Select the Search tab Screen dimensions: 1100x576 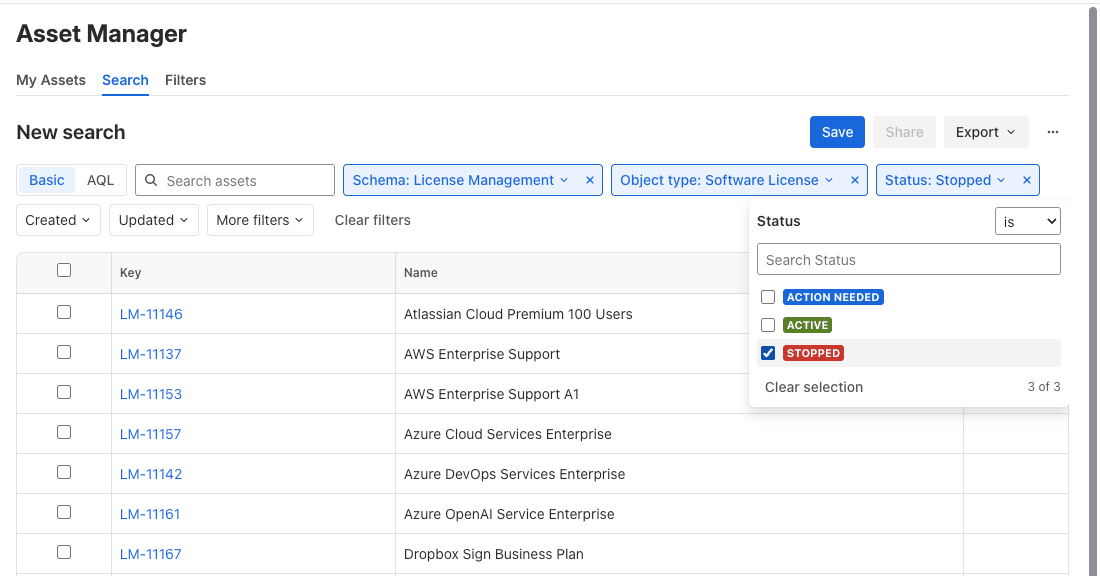(x=125, y=80)
